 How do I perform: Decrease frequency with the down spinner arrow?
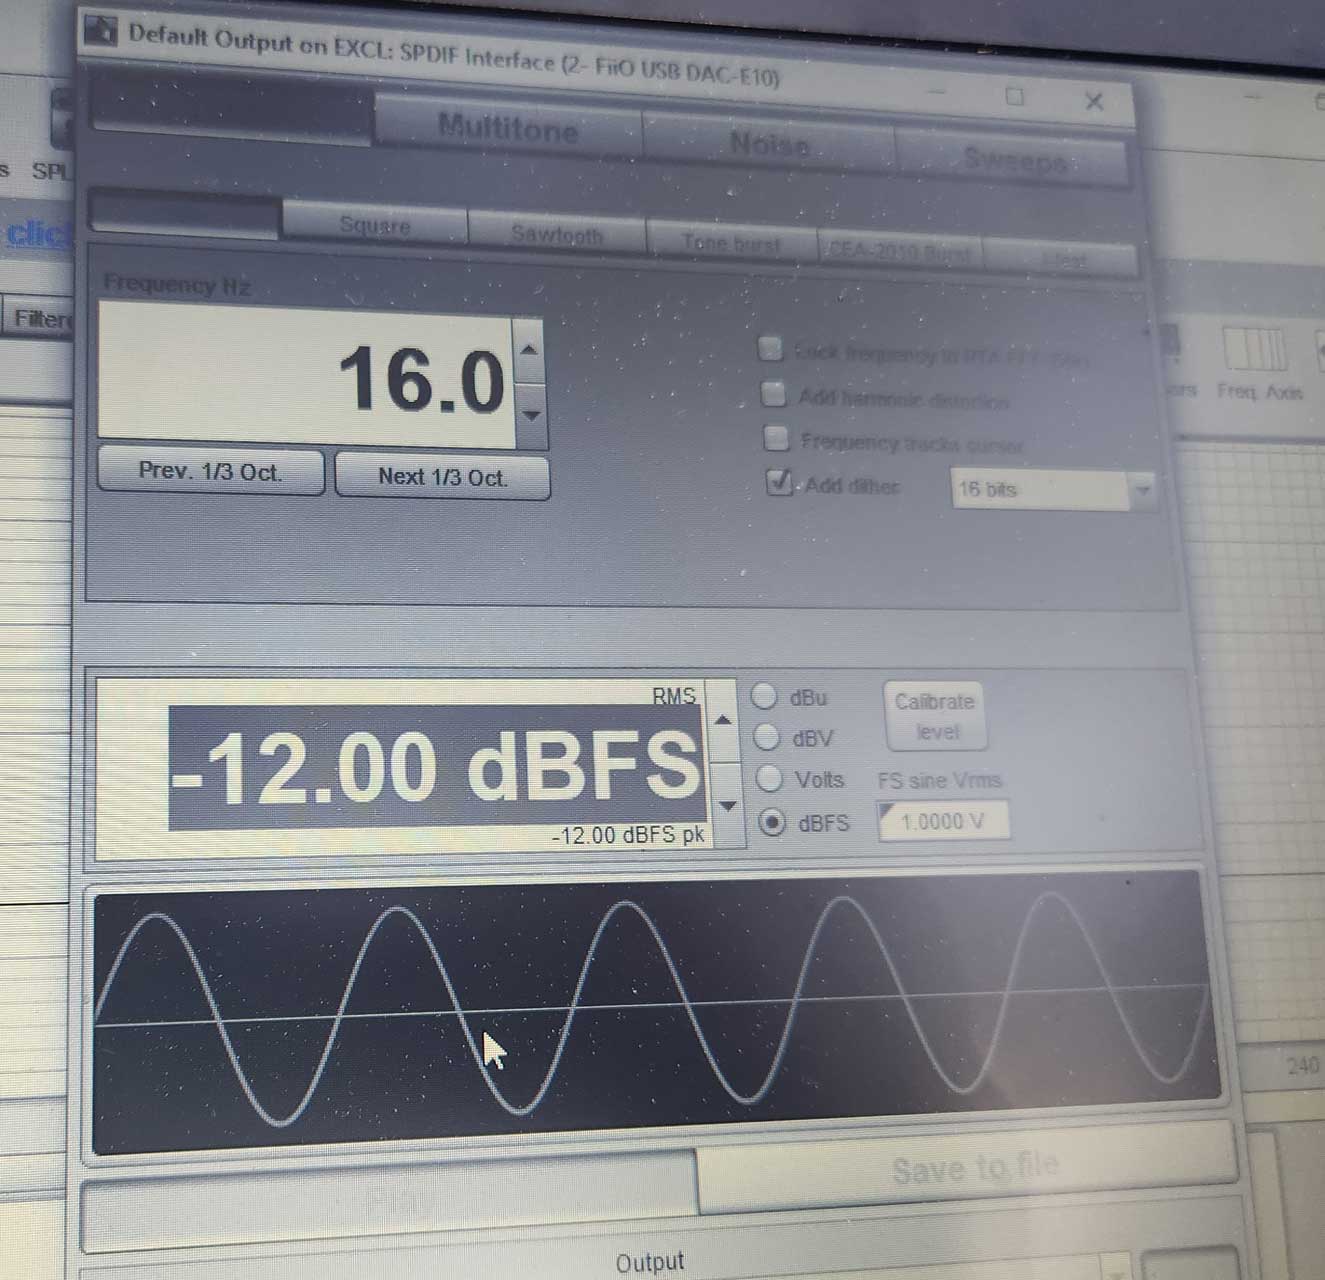coord(531,415)
